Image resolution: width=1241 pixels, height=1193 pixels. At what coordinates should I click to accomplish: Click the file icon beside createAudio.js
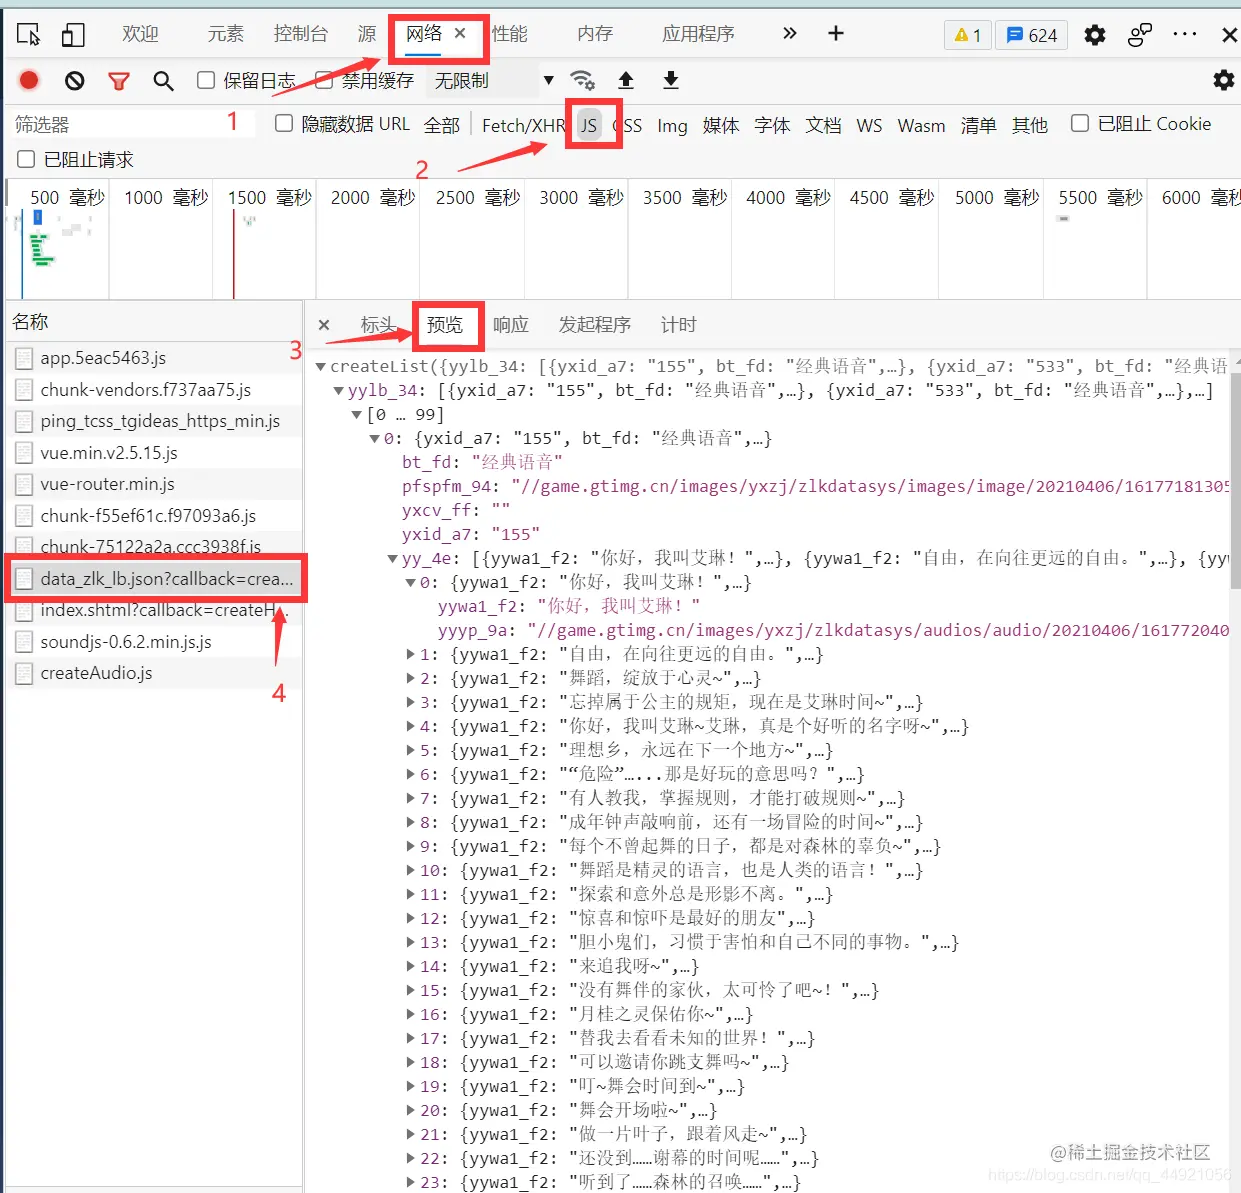click(x=24, y=673)
